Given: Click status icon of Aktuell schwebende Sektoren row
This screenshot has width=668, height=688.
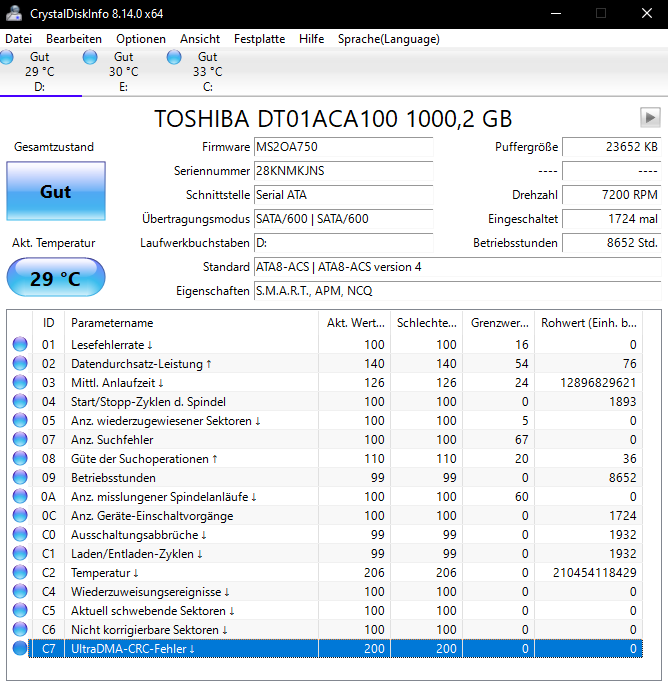Looking at the screenshot, I should 20,611.
